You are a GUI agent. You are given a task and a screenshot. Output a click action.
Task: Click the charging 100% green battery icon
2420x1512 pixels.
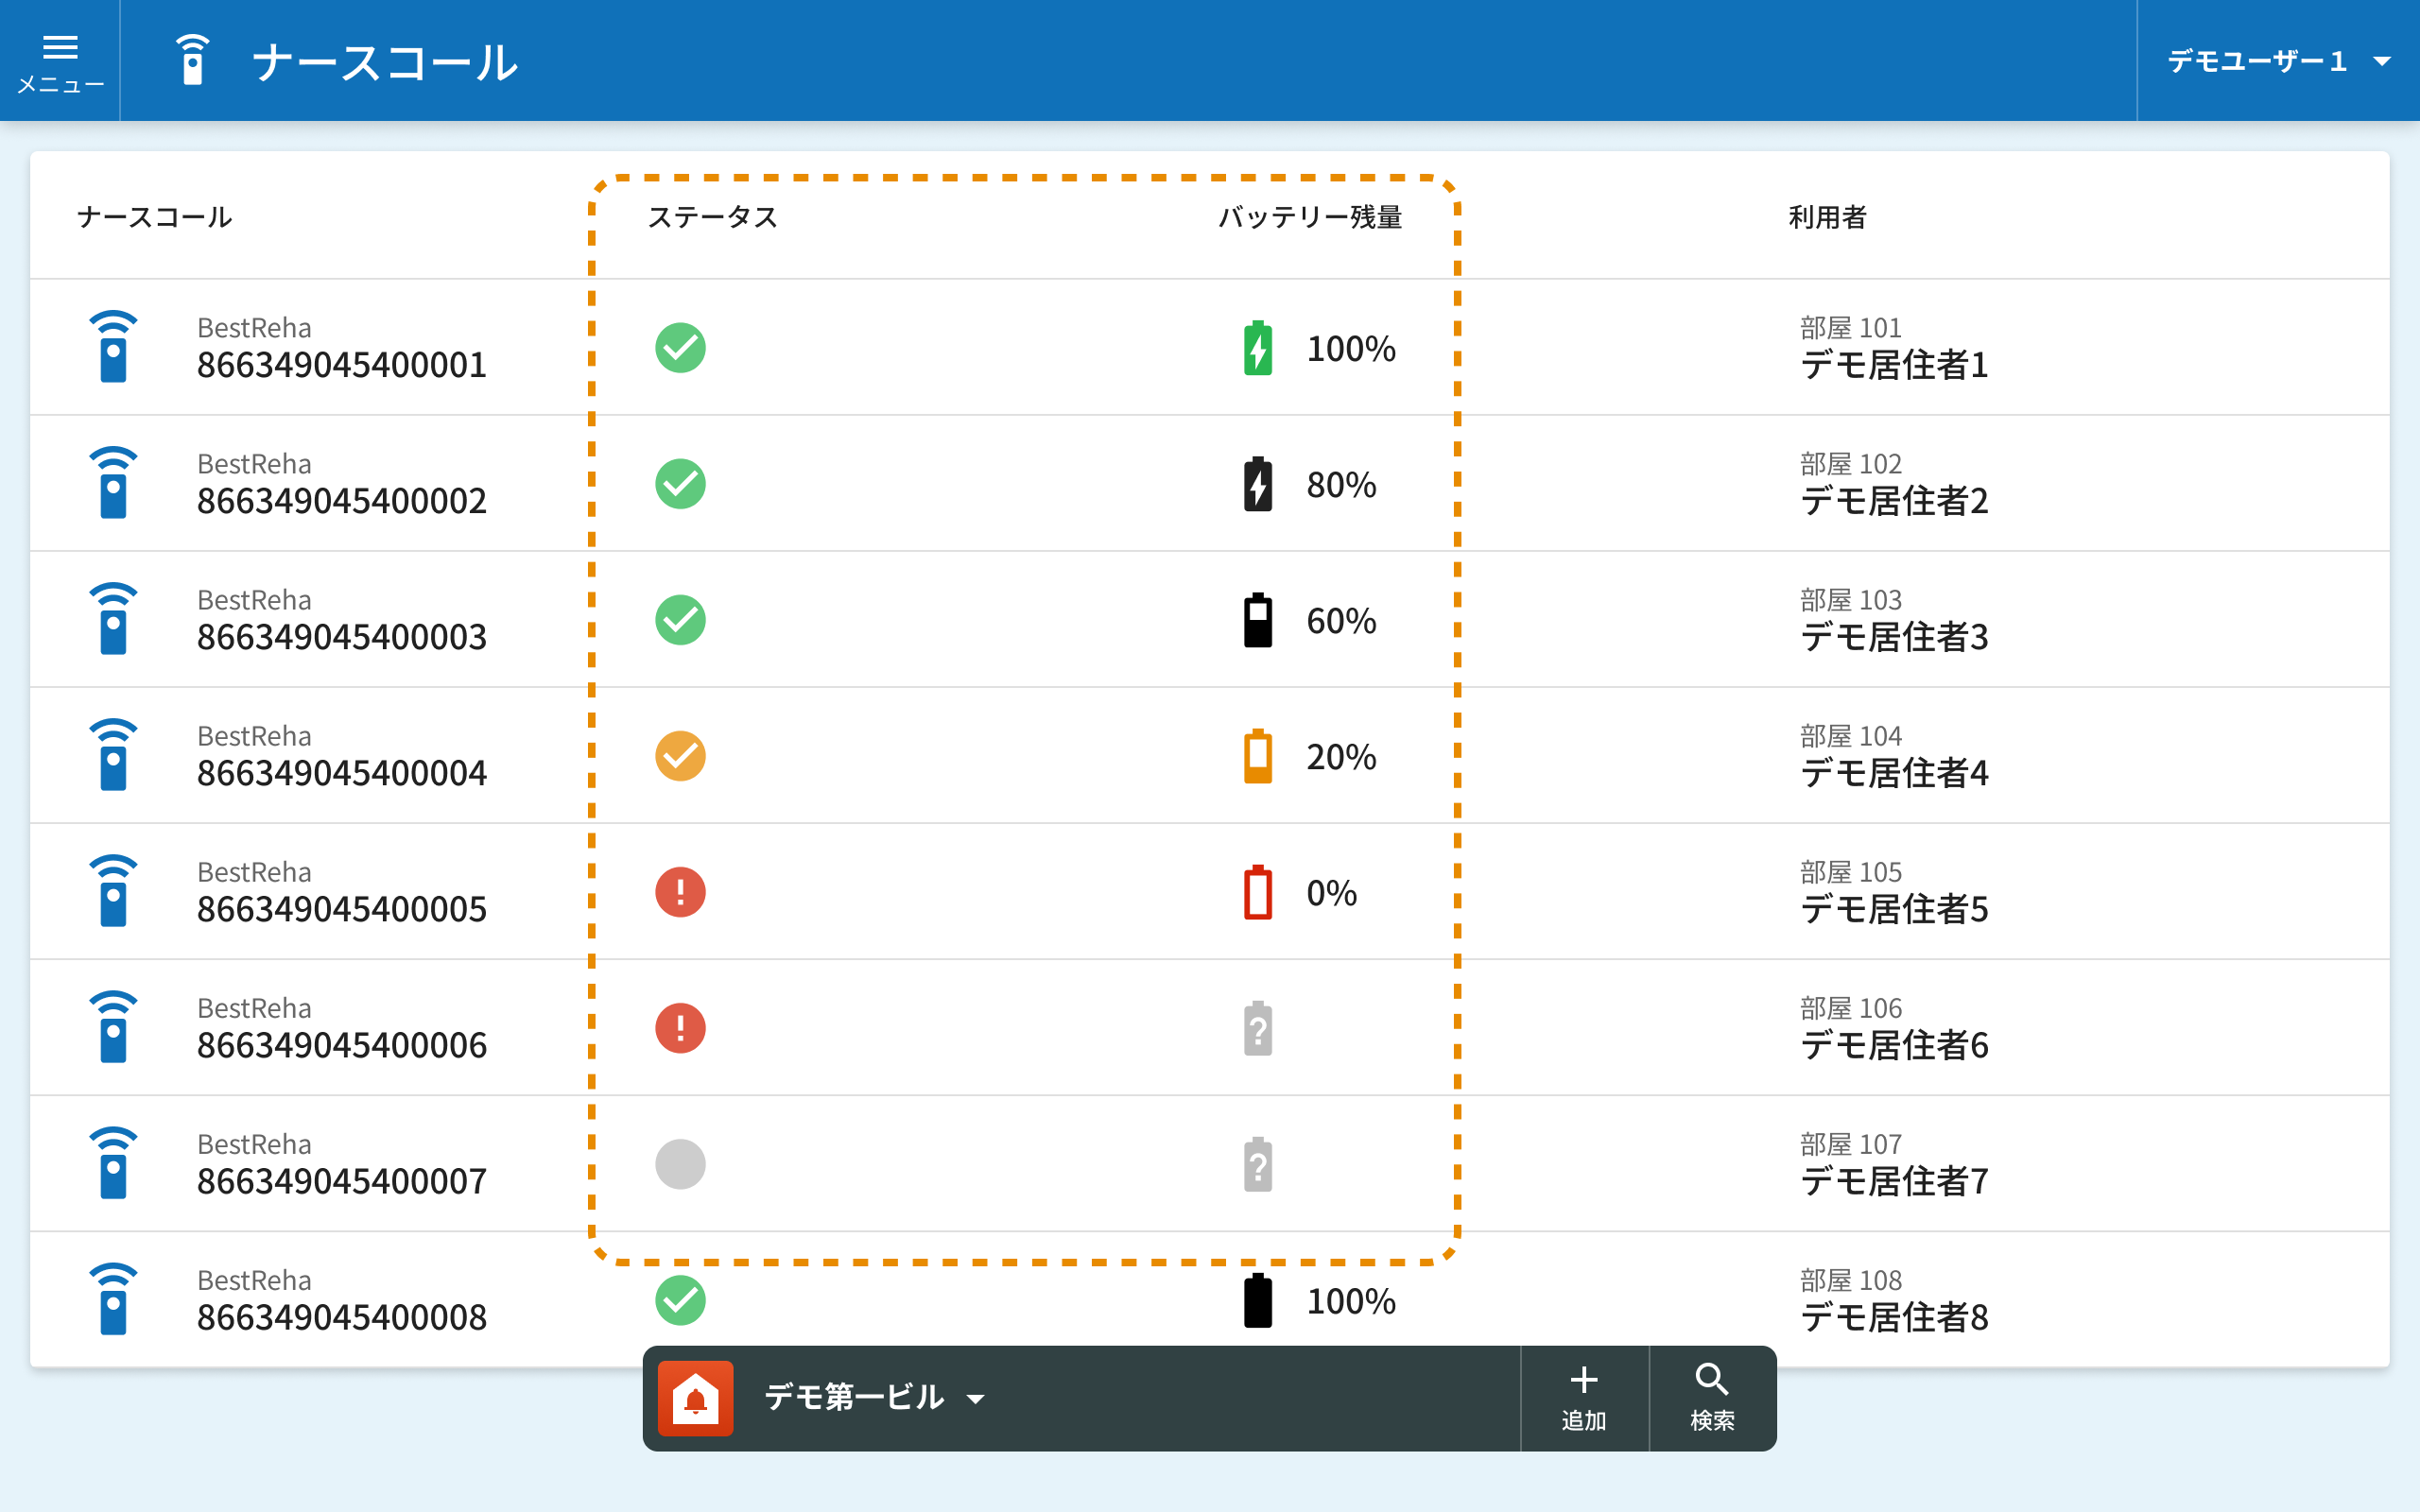1257,348
